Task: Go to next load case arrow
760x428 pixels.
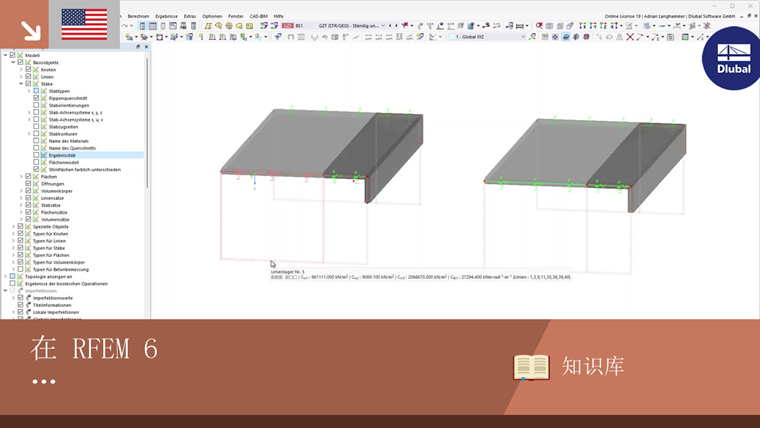Action: 396,26
